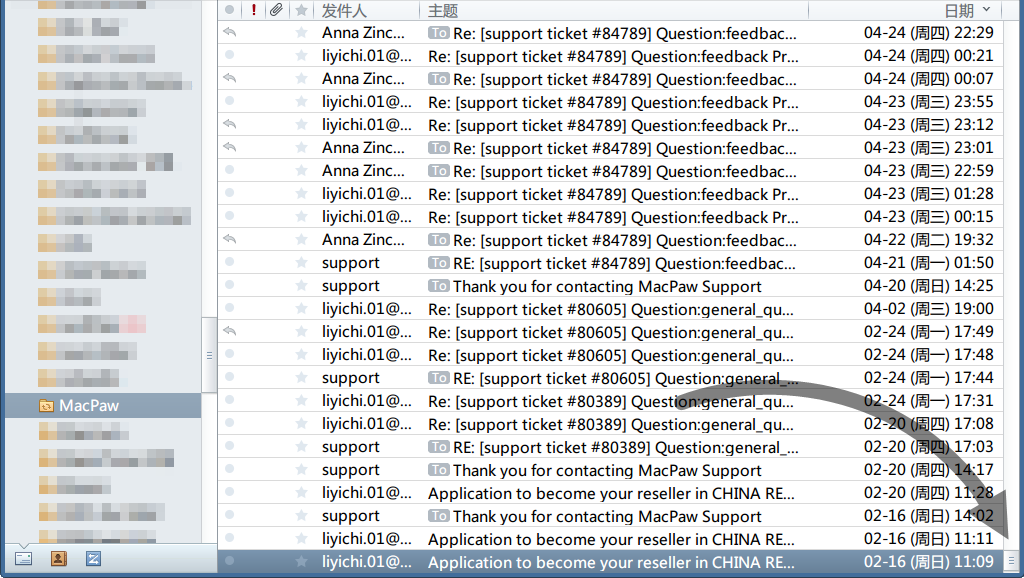Open the third blue icon in bottom-left bar
1024x578 pixels.
pyautogui.click(x=93, y=559)
